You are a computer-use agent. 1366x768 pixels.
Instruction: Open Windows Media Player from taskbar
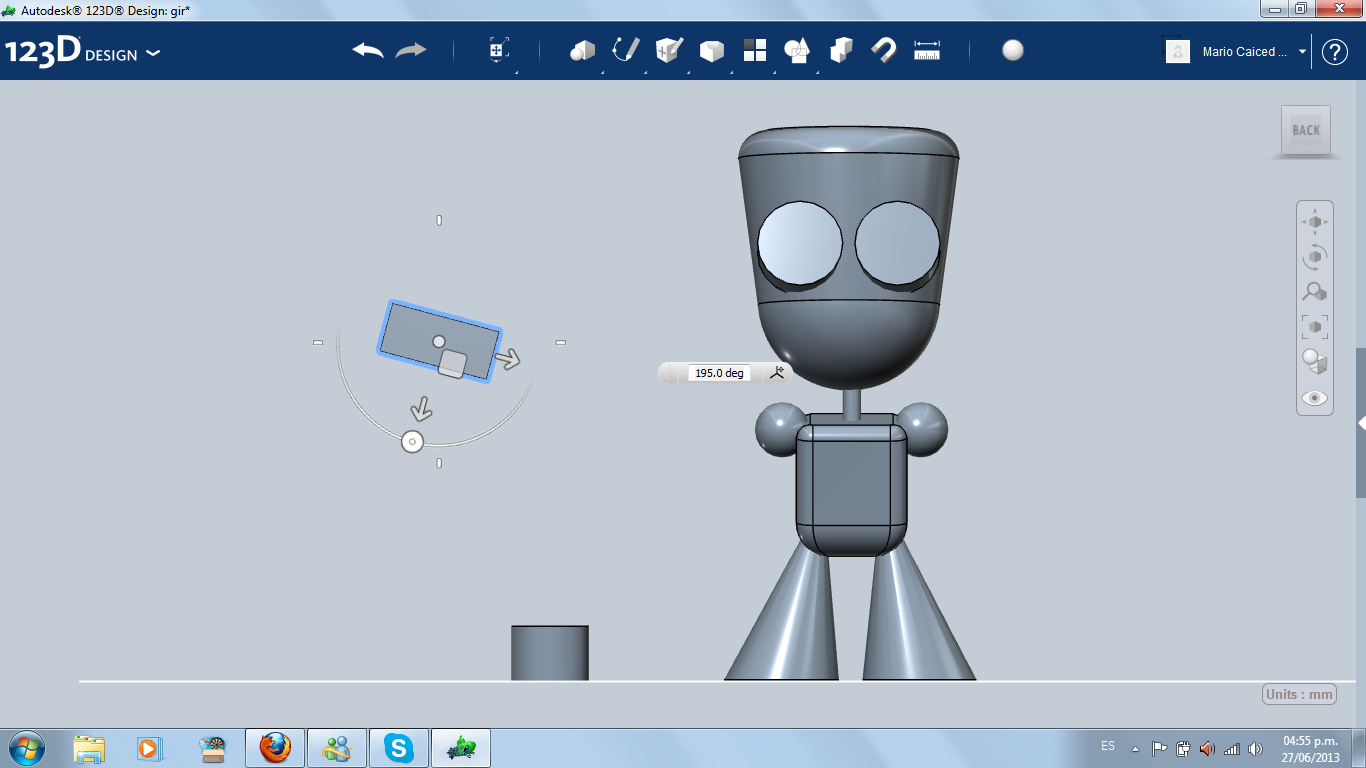tap(148, 748)
